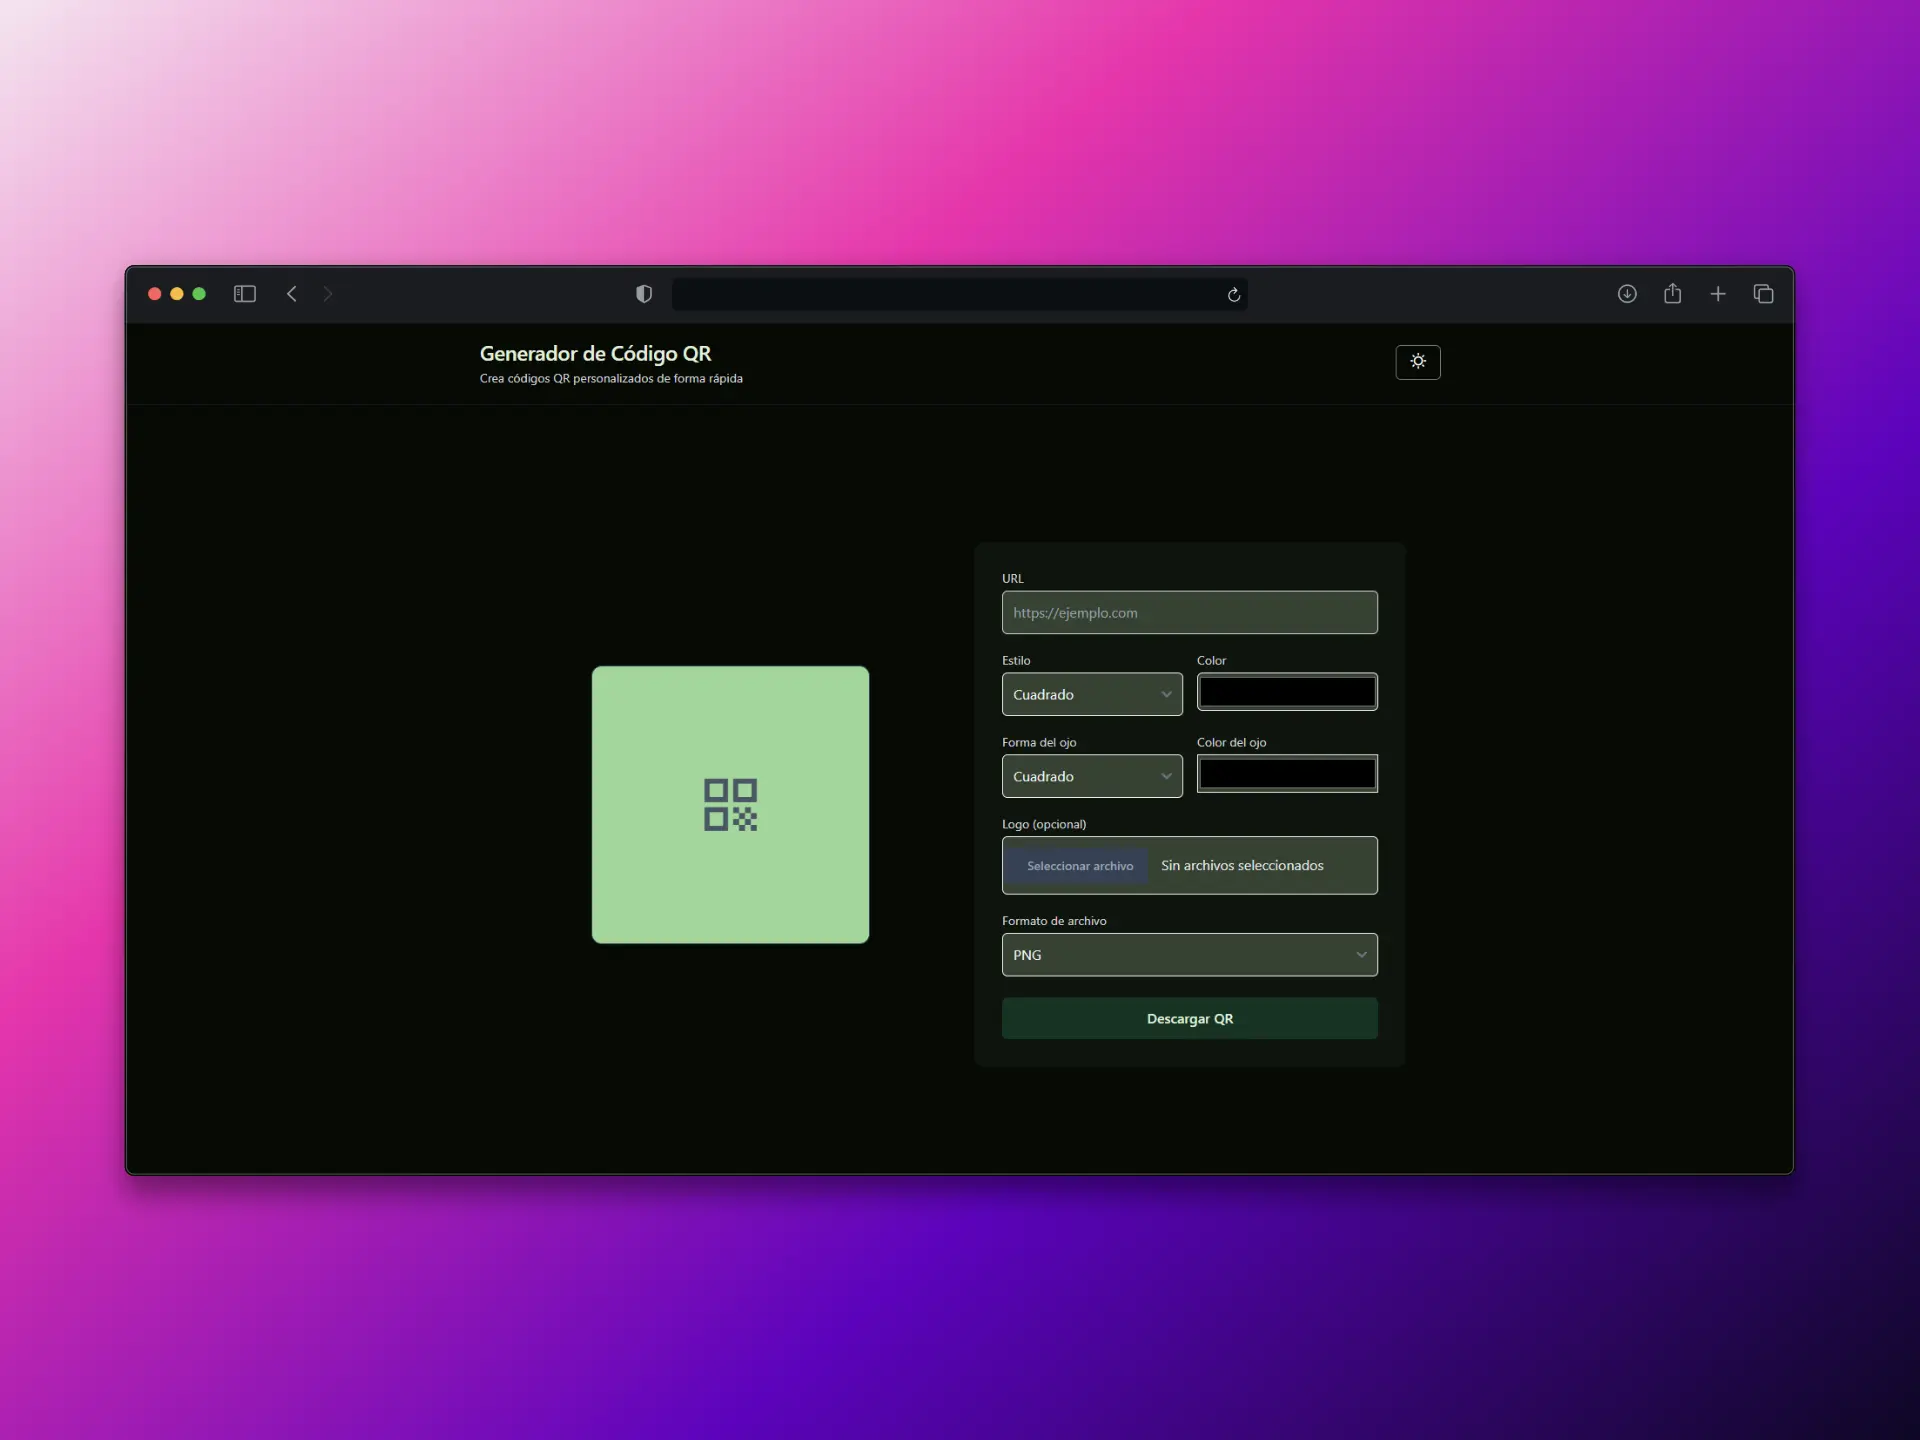Screen dimensions: 1920x1440
Task: Click the share icon in the toolbar
Action: 1672,294
